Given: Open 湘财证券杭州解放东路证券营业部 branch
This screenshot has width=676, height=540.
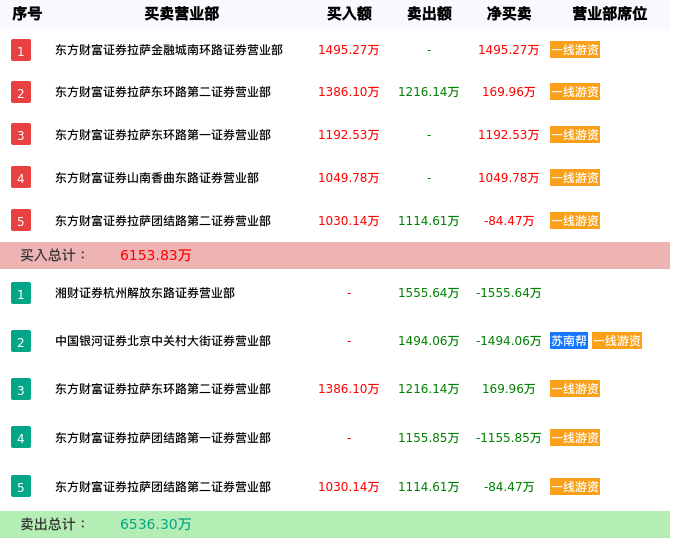Looking at the screenshot, I should point(145,293).
